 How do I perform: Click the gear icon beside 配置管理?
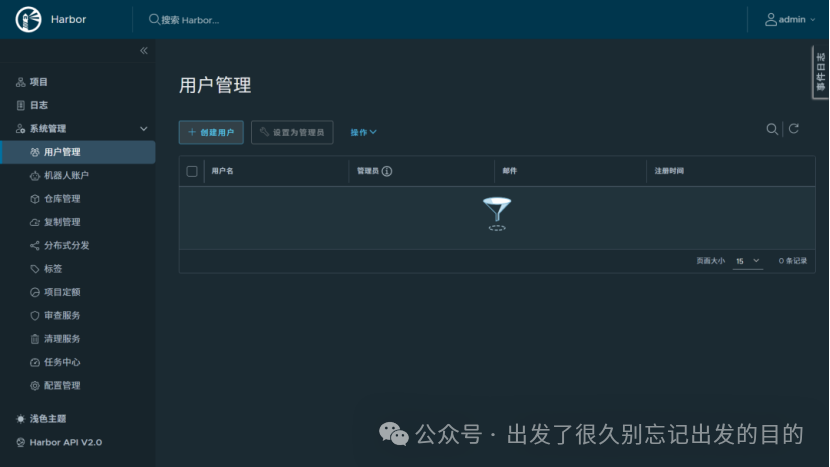(34, 385)
